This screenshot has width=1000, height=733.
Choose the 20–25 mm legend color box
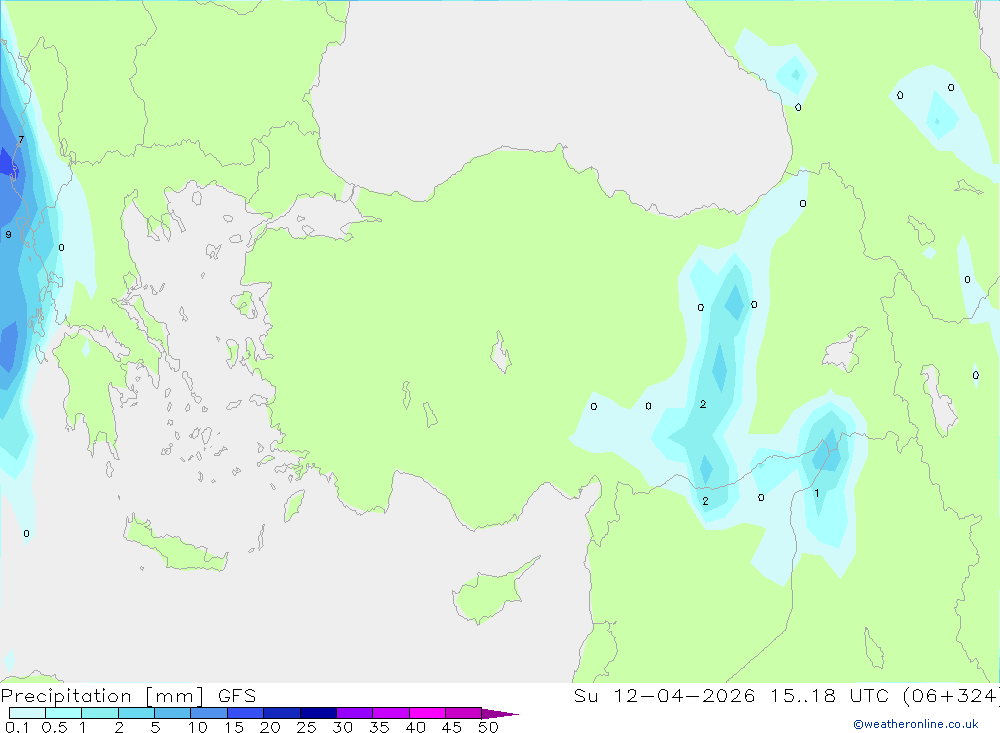pos(282,713)
